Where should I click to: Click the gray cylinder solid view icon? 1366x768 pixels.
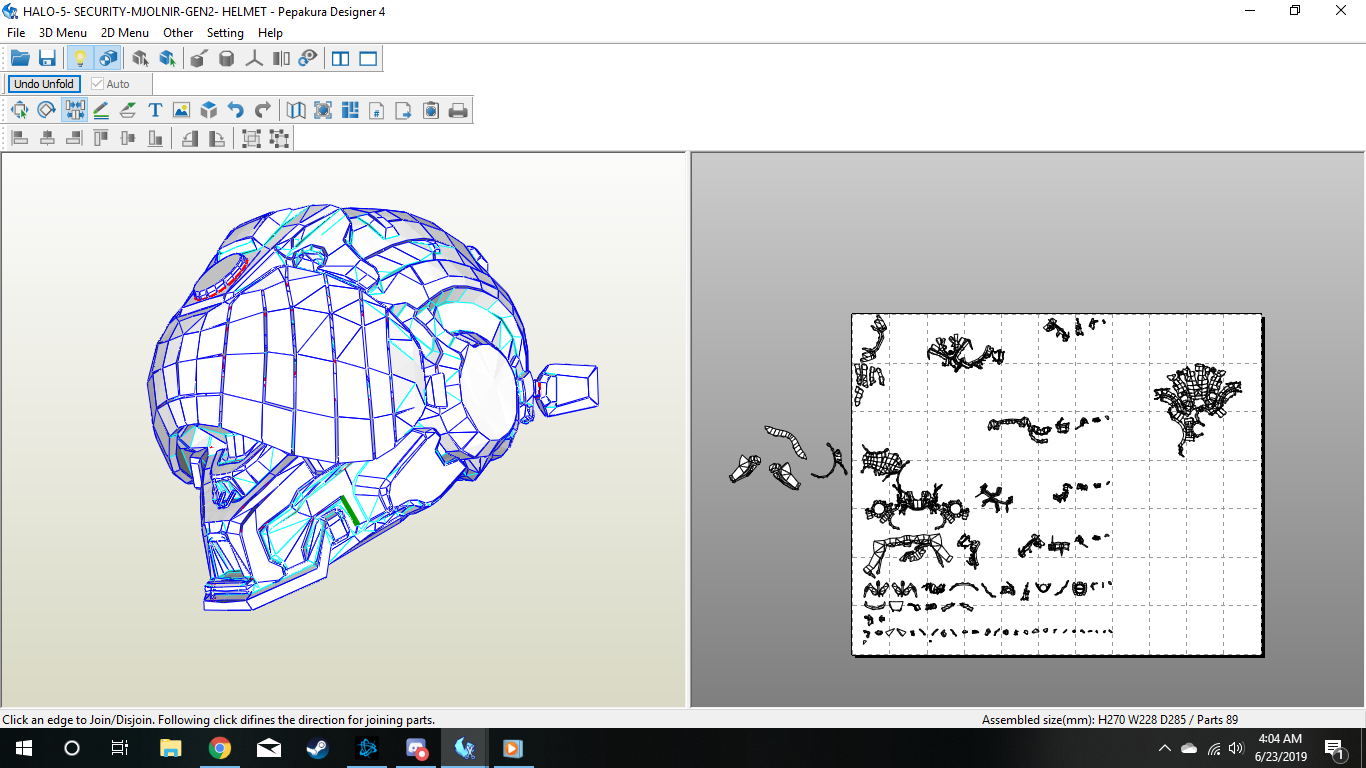point(227,58)
